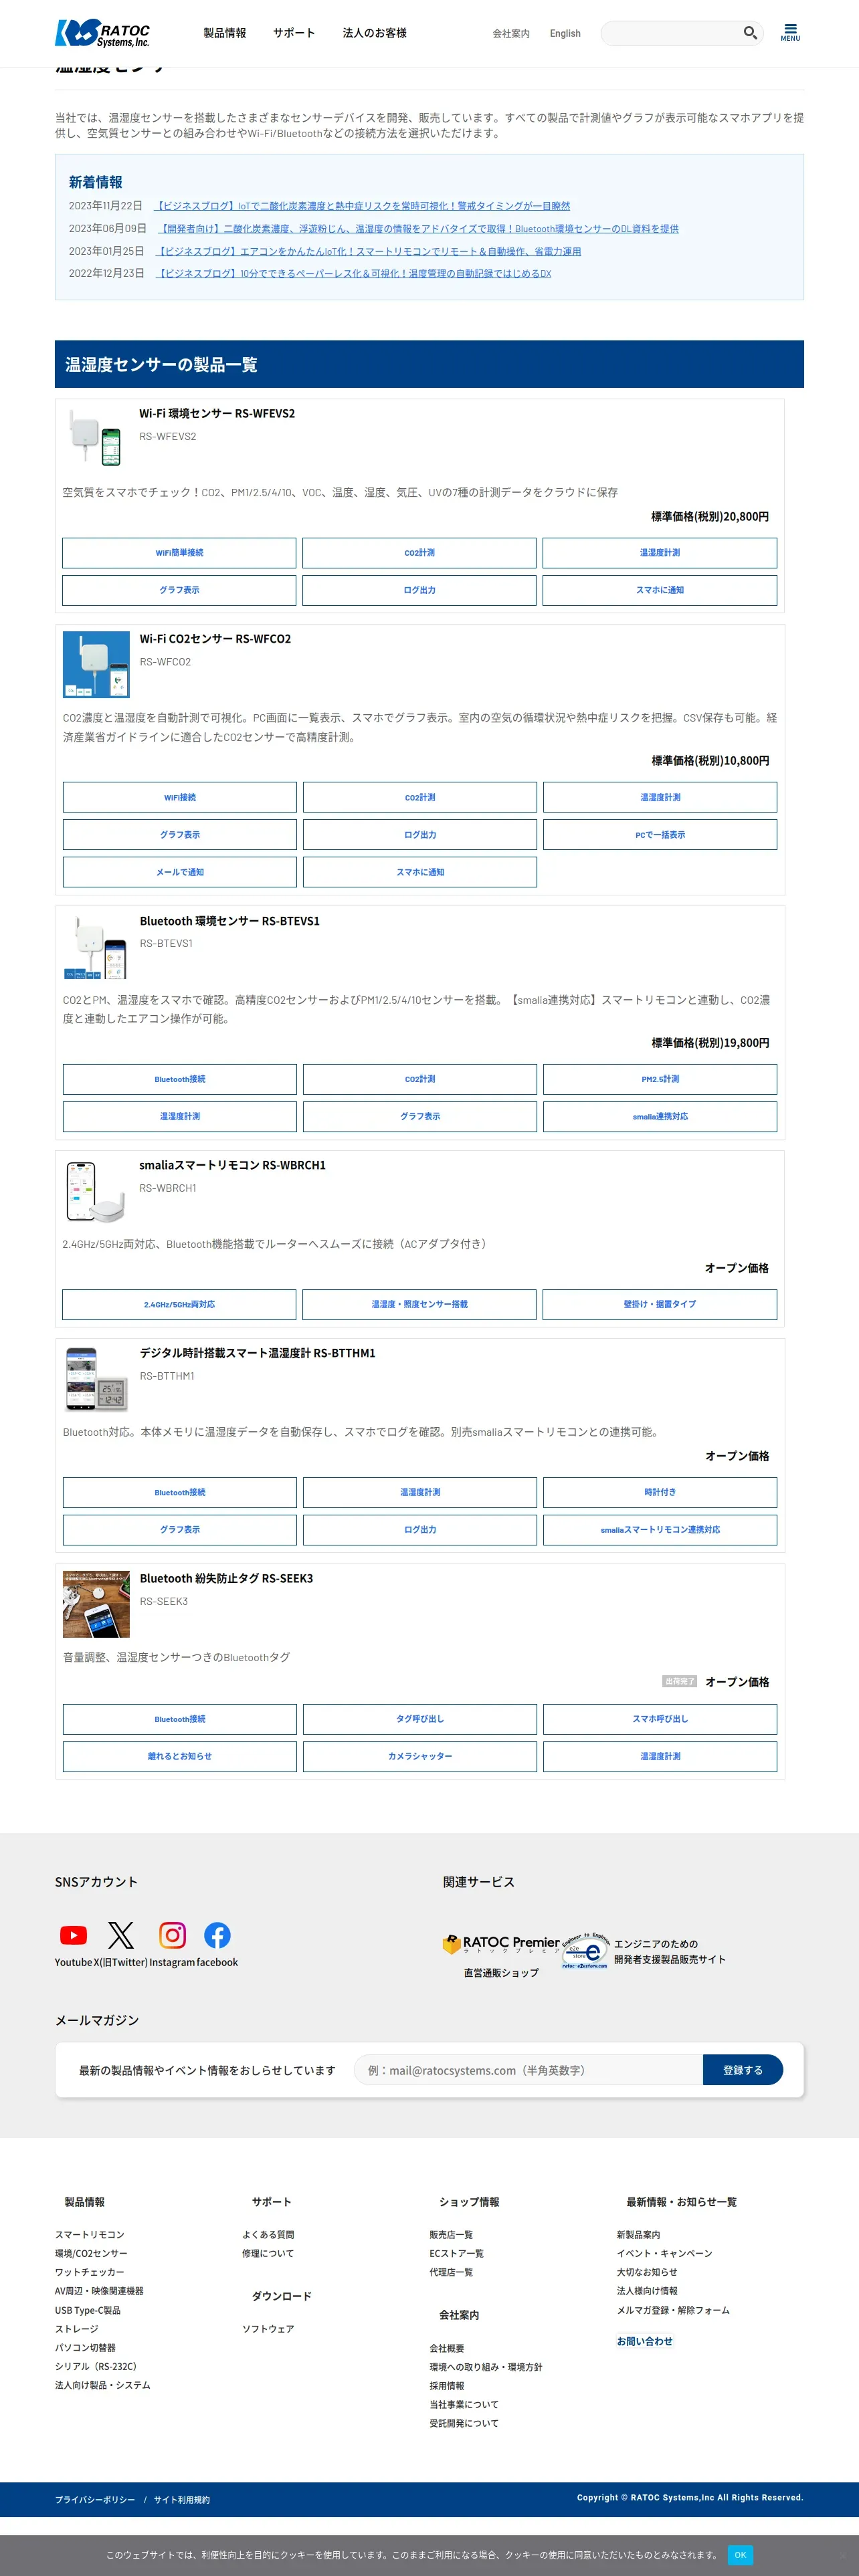The width and height of the screenshot is (859, 2576).
Task: Click smaliaスマートリモコン連携対応 tag button
Action: [x=660, y=1530]
